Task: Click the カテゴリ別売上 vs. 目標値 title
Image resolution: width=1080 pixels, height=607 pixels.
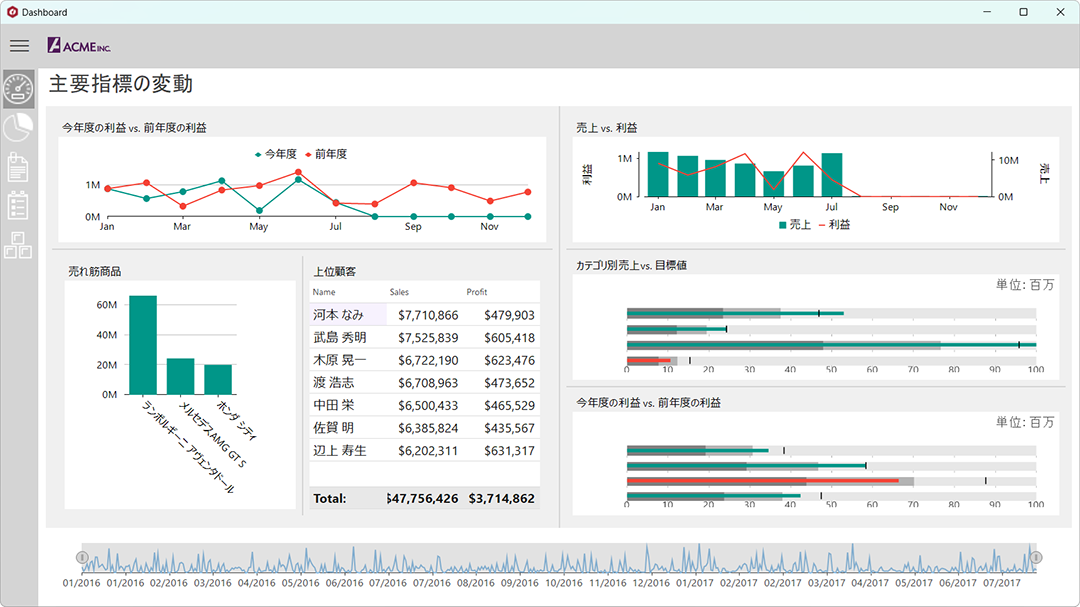Action: (631, 265)
